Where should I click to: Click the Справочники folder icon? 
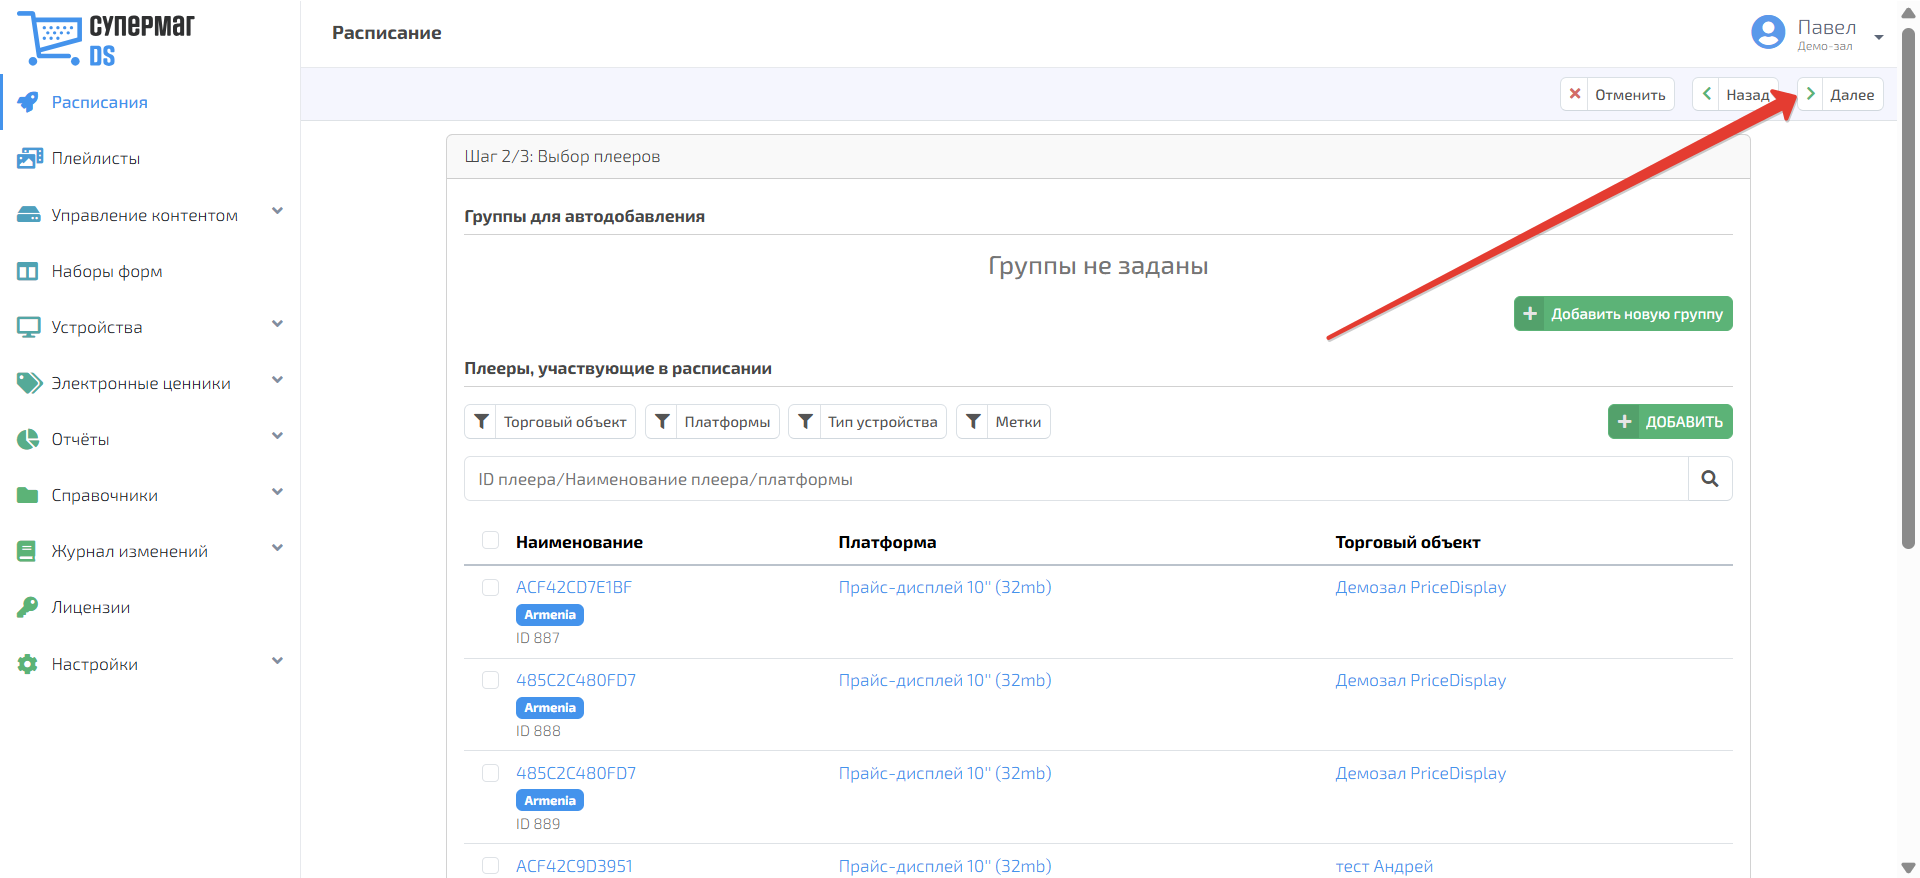pos(28,495)
